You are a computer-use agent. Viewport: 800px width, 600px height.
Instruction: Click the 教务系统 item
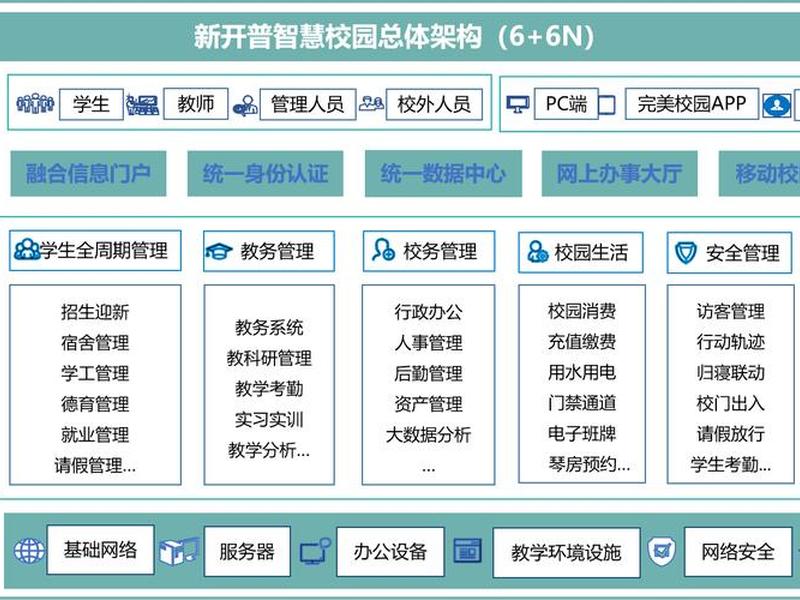tap(269, 328)
